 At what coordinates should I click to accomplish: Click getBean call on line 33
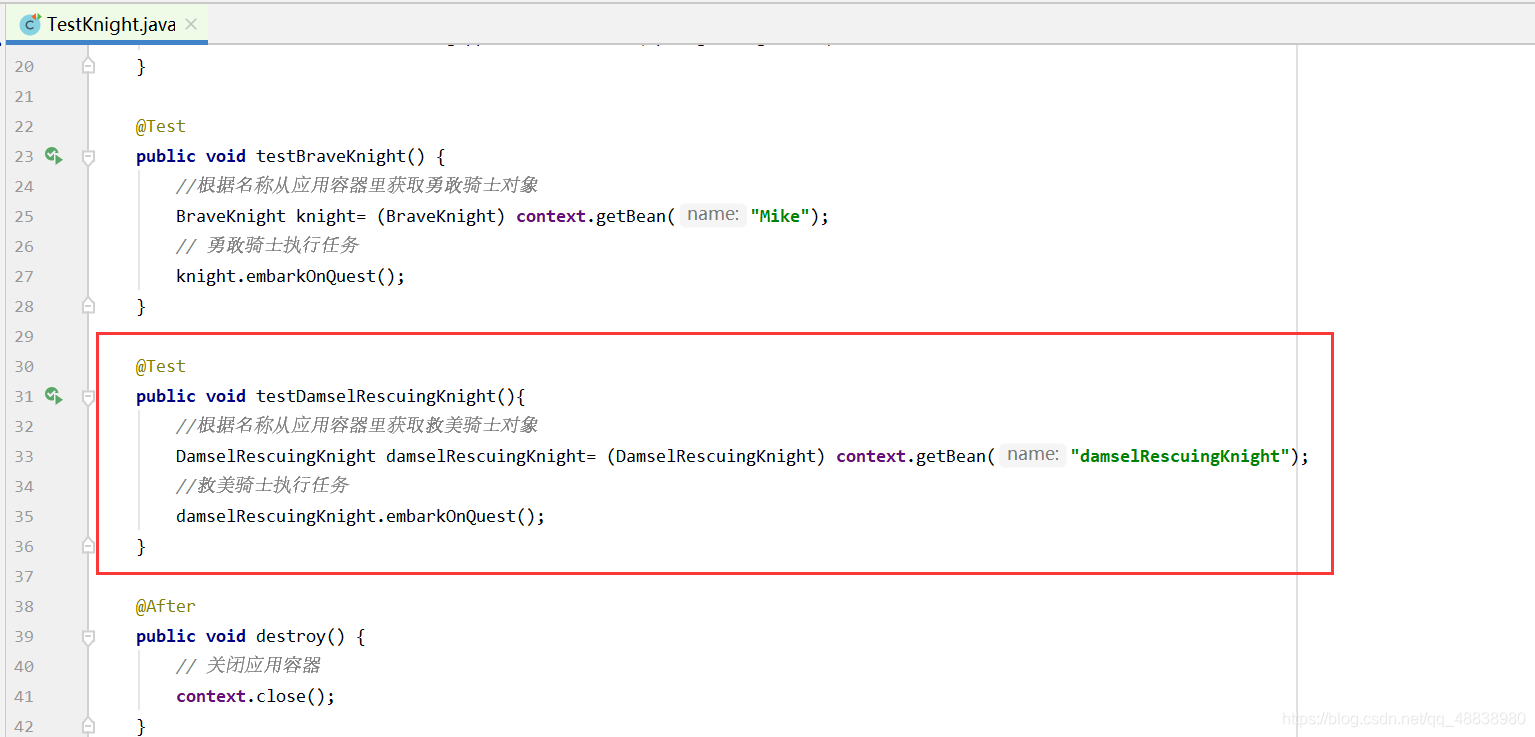point(951,456)
